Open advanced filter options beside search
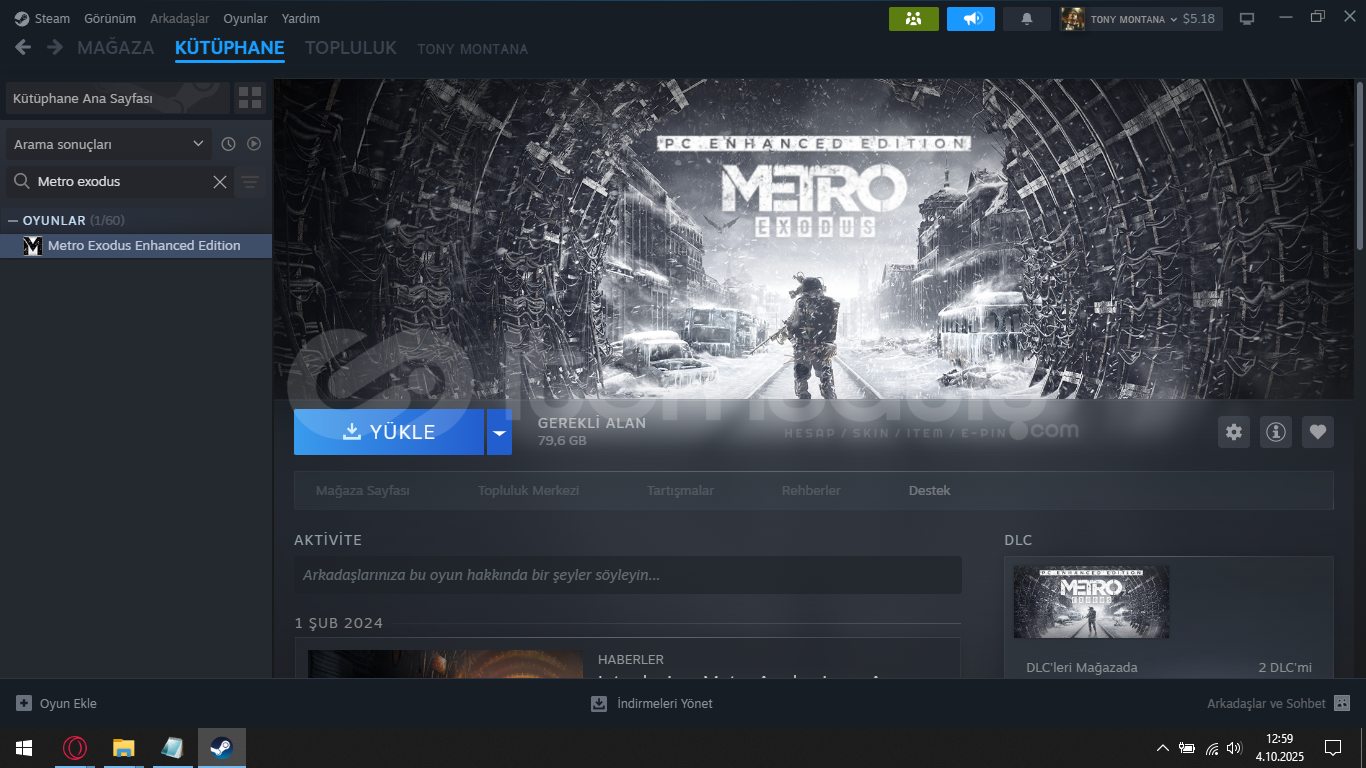 250,182
